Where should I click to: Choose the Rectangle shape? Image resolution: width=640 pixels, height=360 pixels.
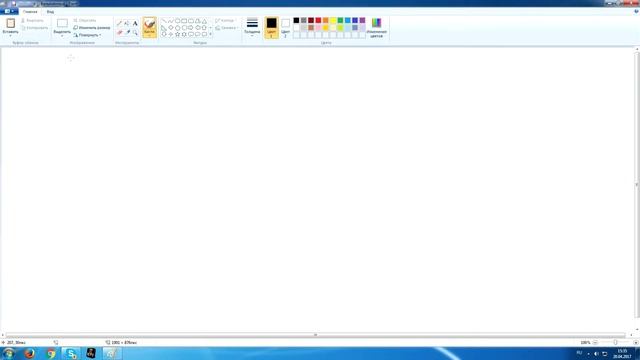[184, 21]
